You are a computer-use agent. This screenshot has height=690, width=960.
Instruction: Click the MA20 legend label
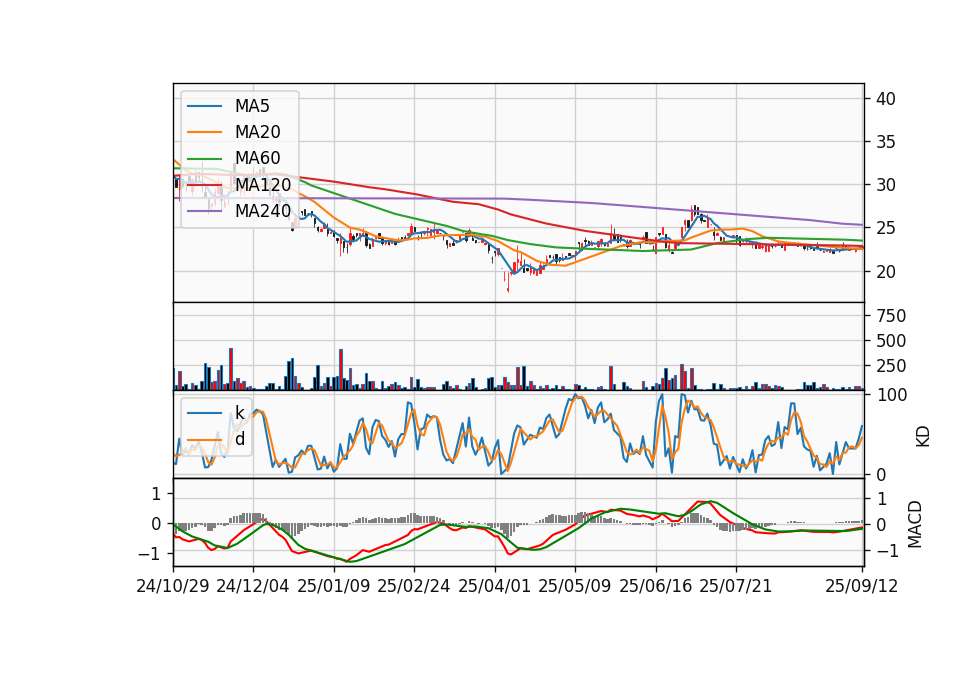coord(257,132)
